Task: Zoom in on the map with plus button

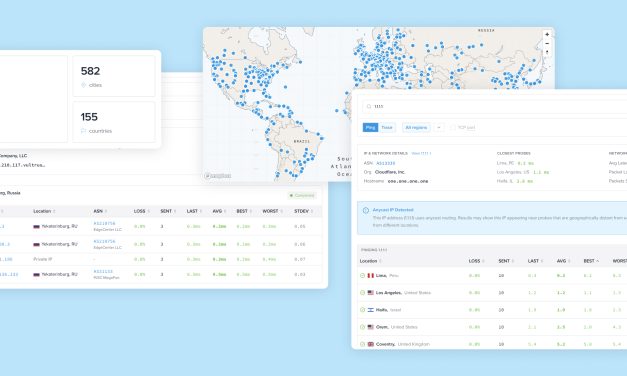Action: (x=547, y=35)
